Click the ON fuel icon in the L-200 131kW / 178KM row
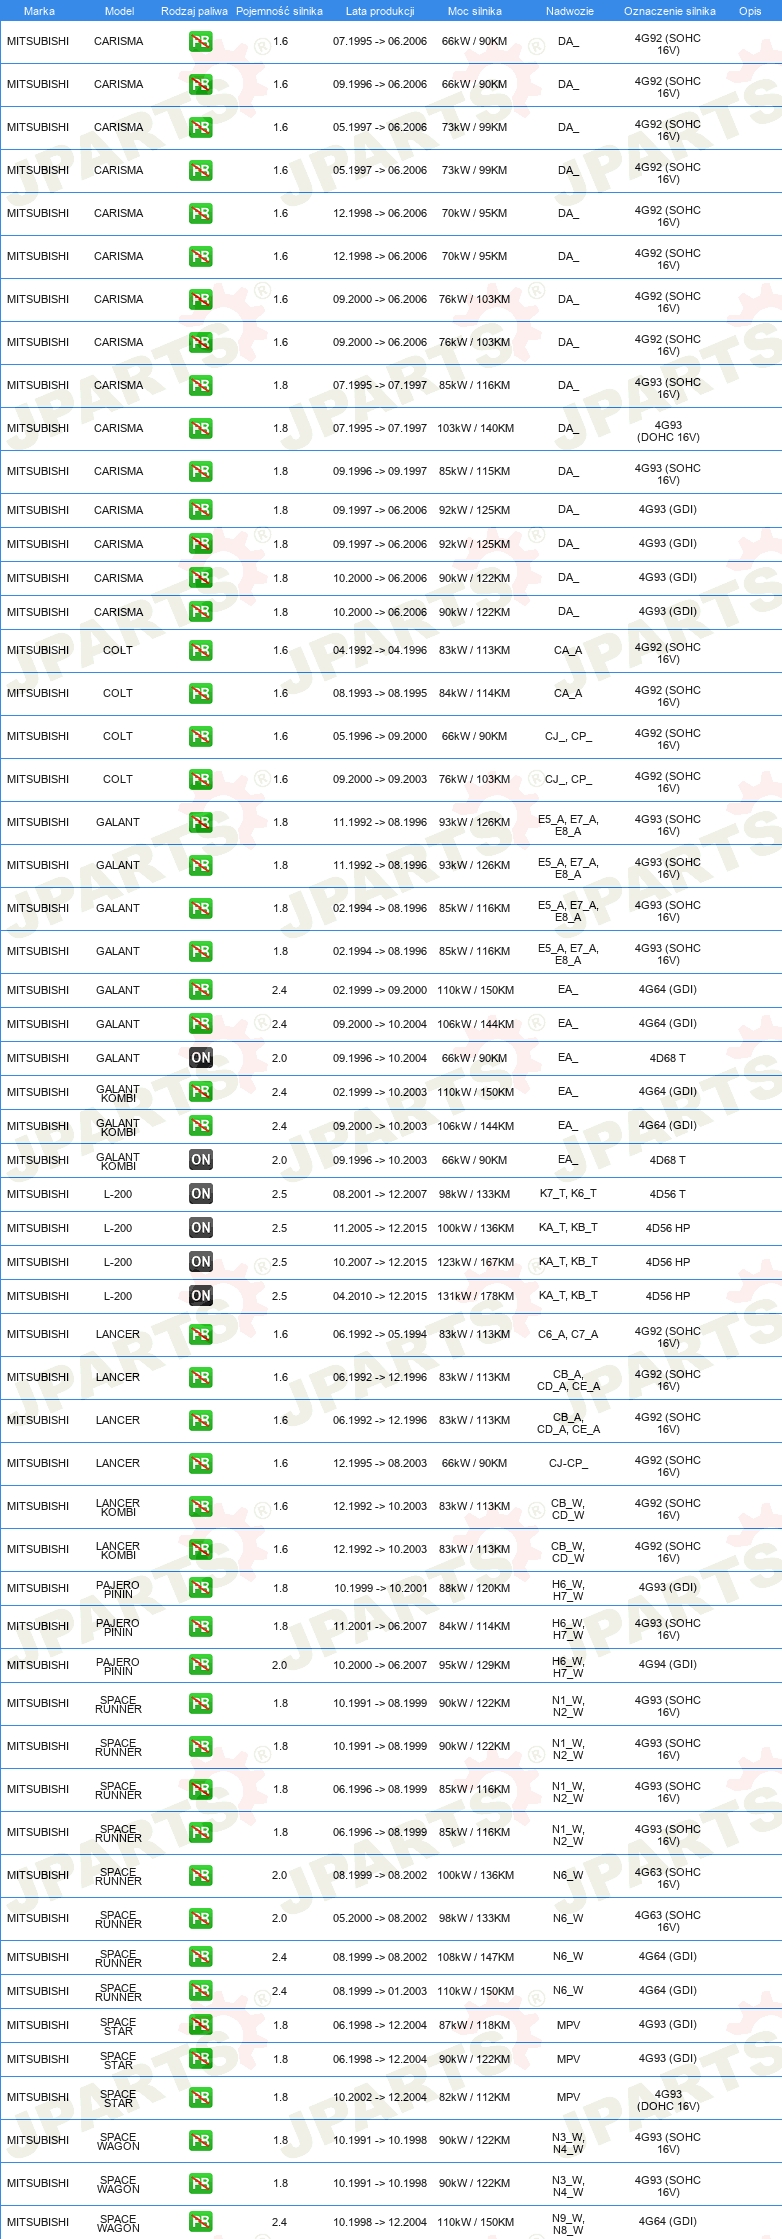Screen dimensions: 782x2239 click(x=201, y=1296)
